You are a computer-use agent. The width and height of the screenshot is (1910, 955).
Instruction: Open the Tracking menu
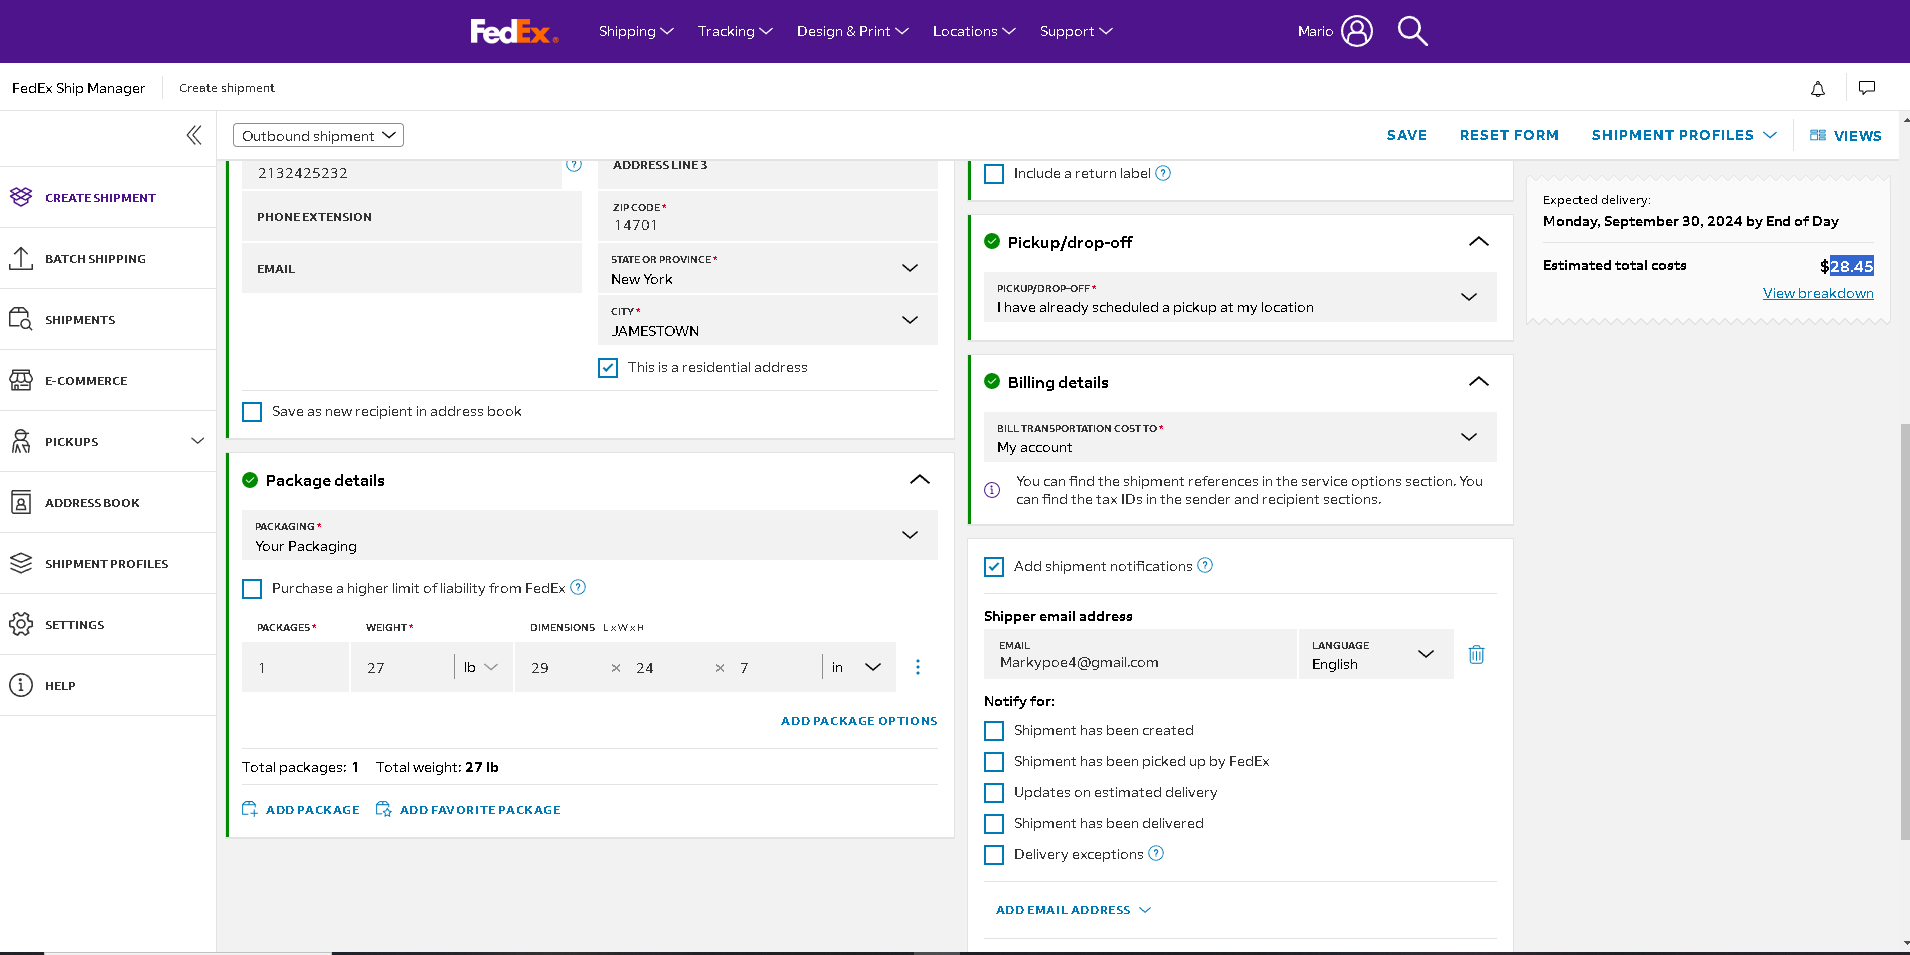click(x=735, y=31)
